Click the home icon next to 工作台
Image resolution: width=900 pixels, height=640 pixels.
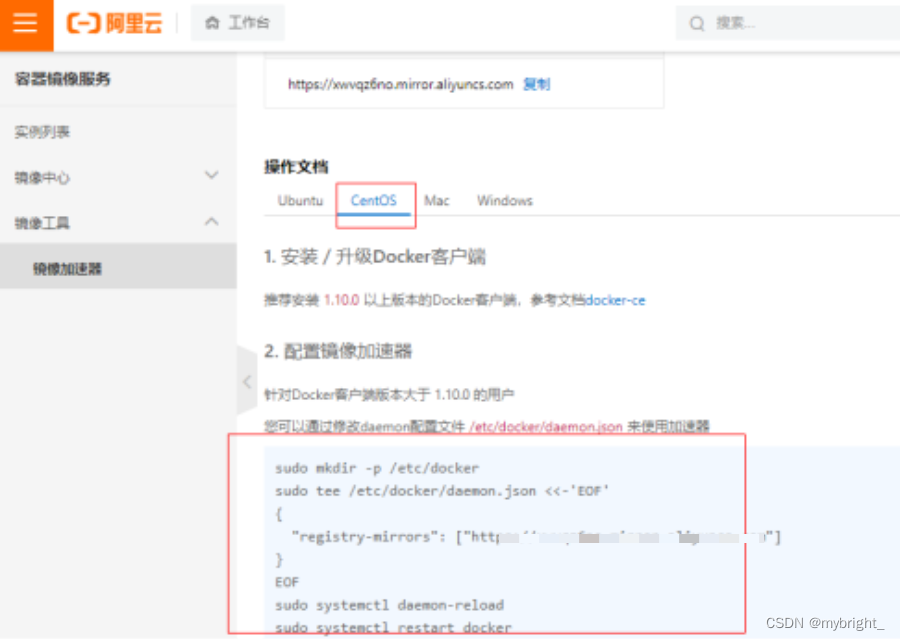click(x=212, y=23)
